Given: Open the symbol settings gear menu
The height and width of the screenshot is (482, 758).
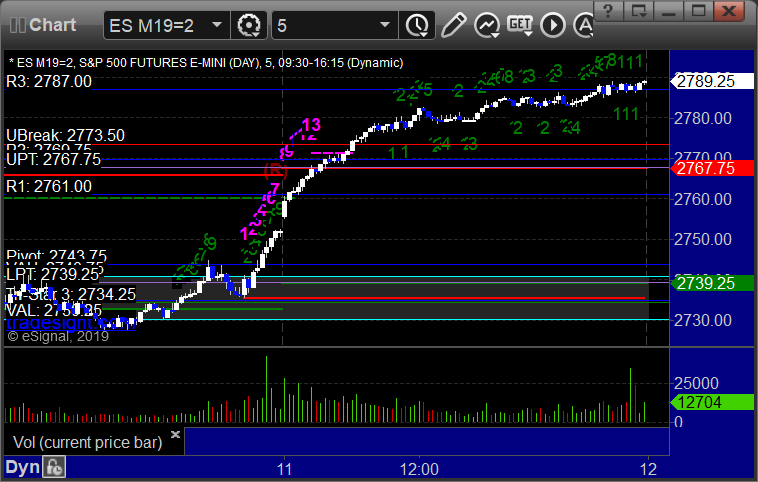Looking at the screenshot, I should 248,25.
